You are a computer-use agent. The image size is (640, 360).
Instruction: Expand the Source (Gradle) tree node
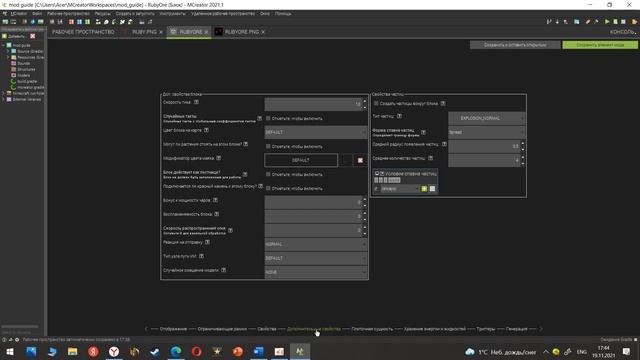(8, 51)
